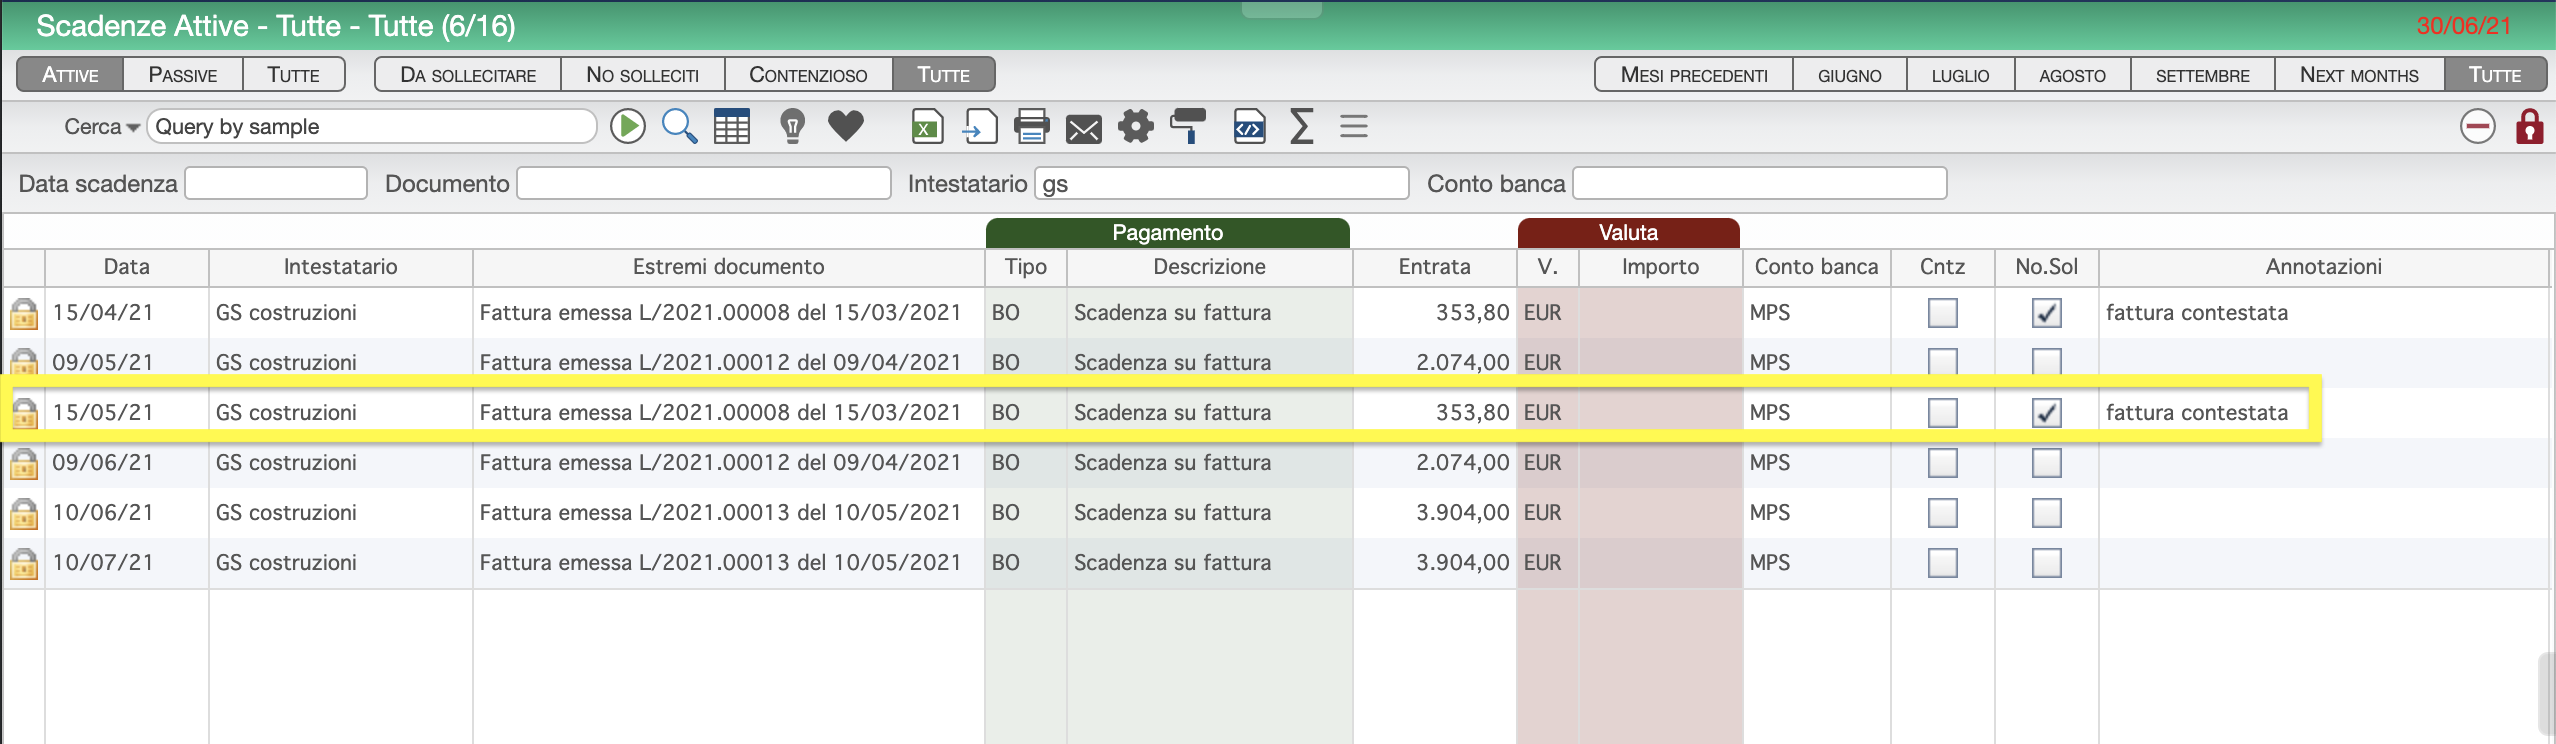Click the Annotazioni column header
Image resolution: width=2556 pixels, height=744 pixels.
click(x=2323, y=267)
